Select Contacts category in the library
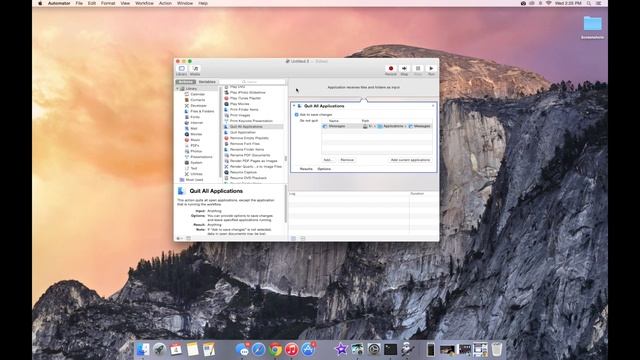The width and height of the screenshot is (640, 360). [198, 100]
